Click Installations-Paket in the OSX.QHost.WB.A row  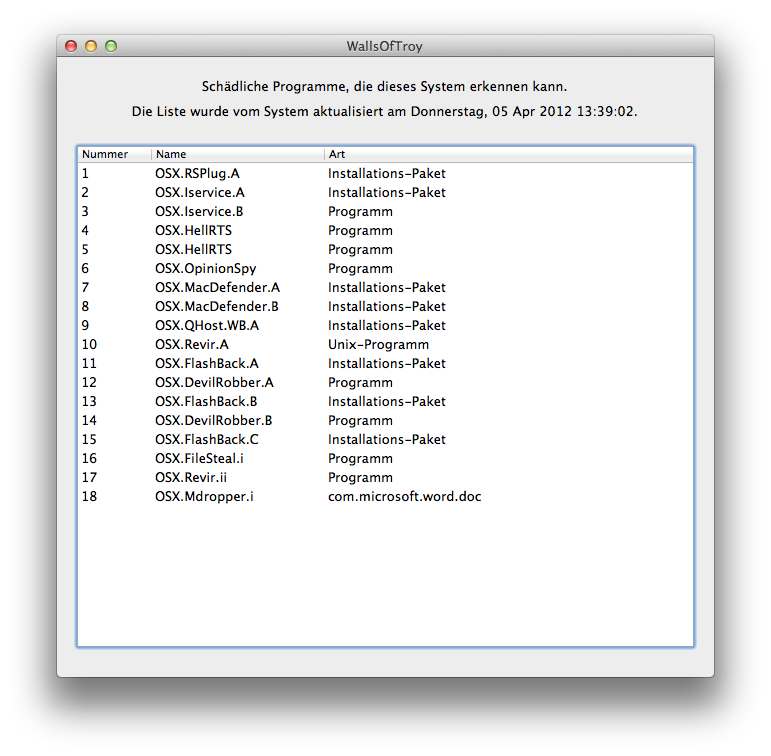[387, 326]
